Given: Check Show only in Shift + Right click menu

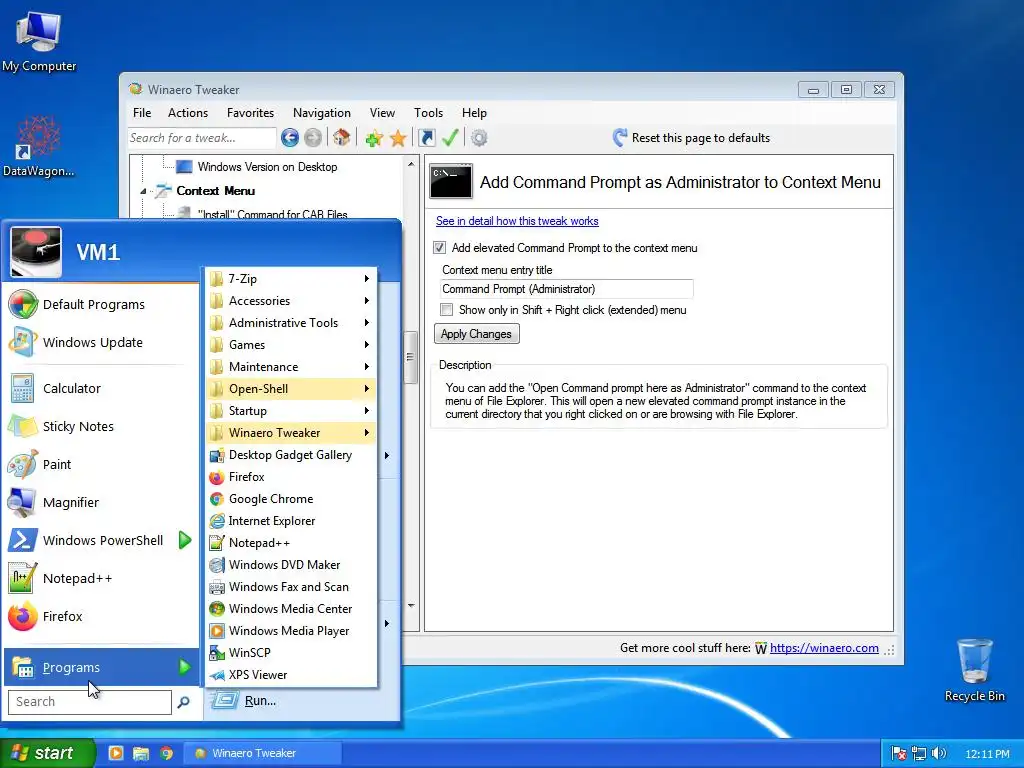Looking at the screenshot, I should [447, 310].
